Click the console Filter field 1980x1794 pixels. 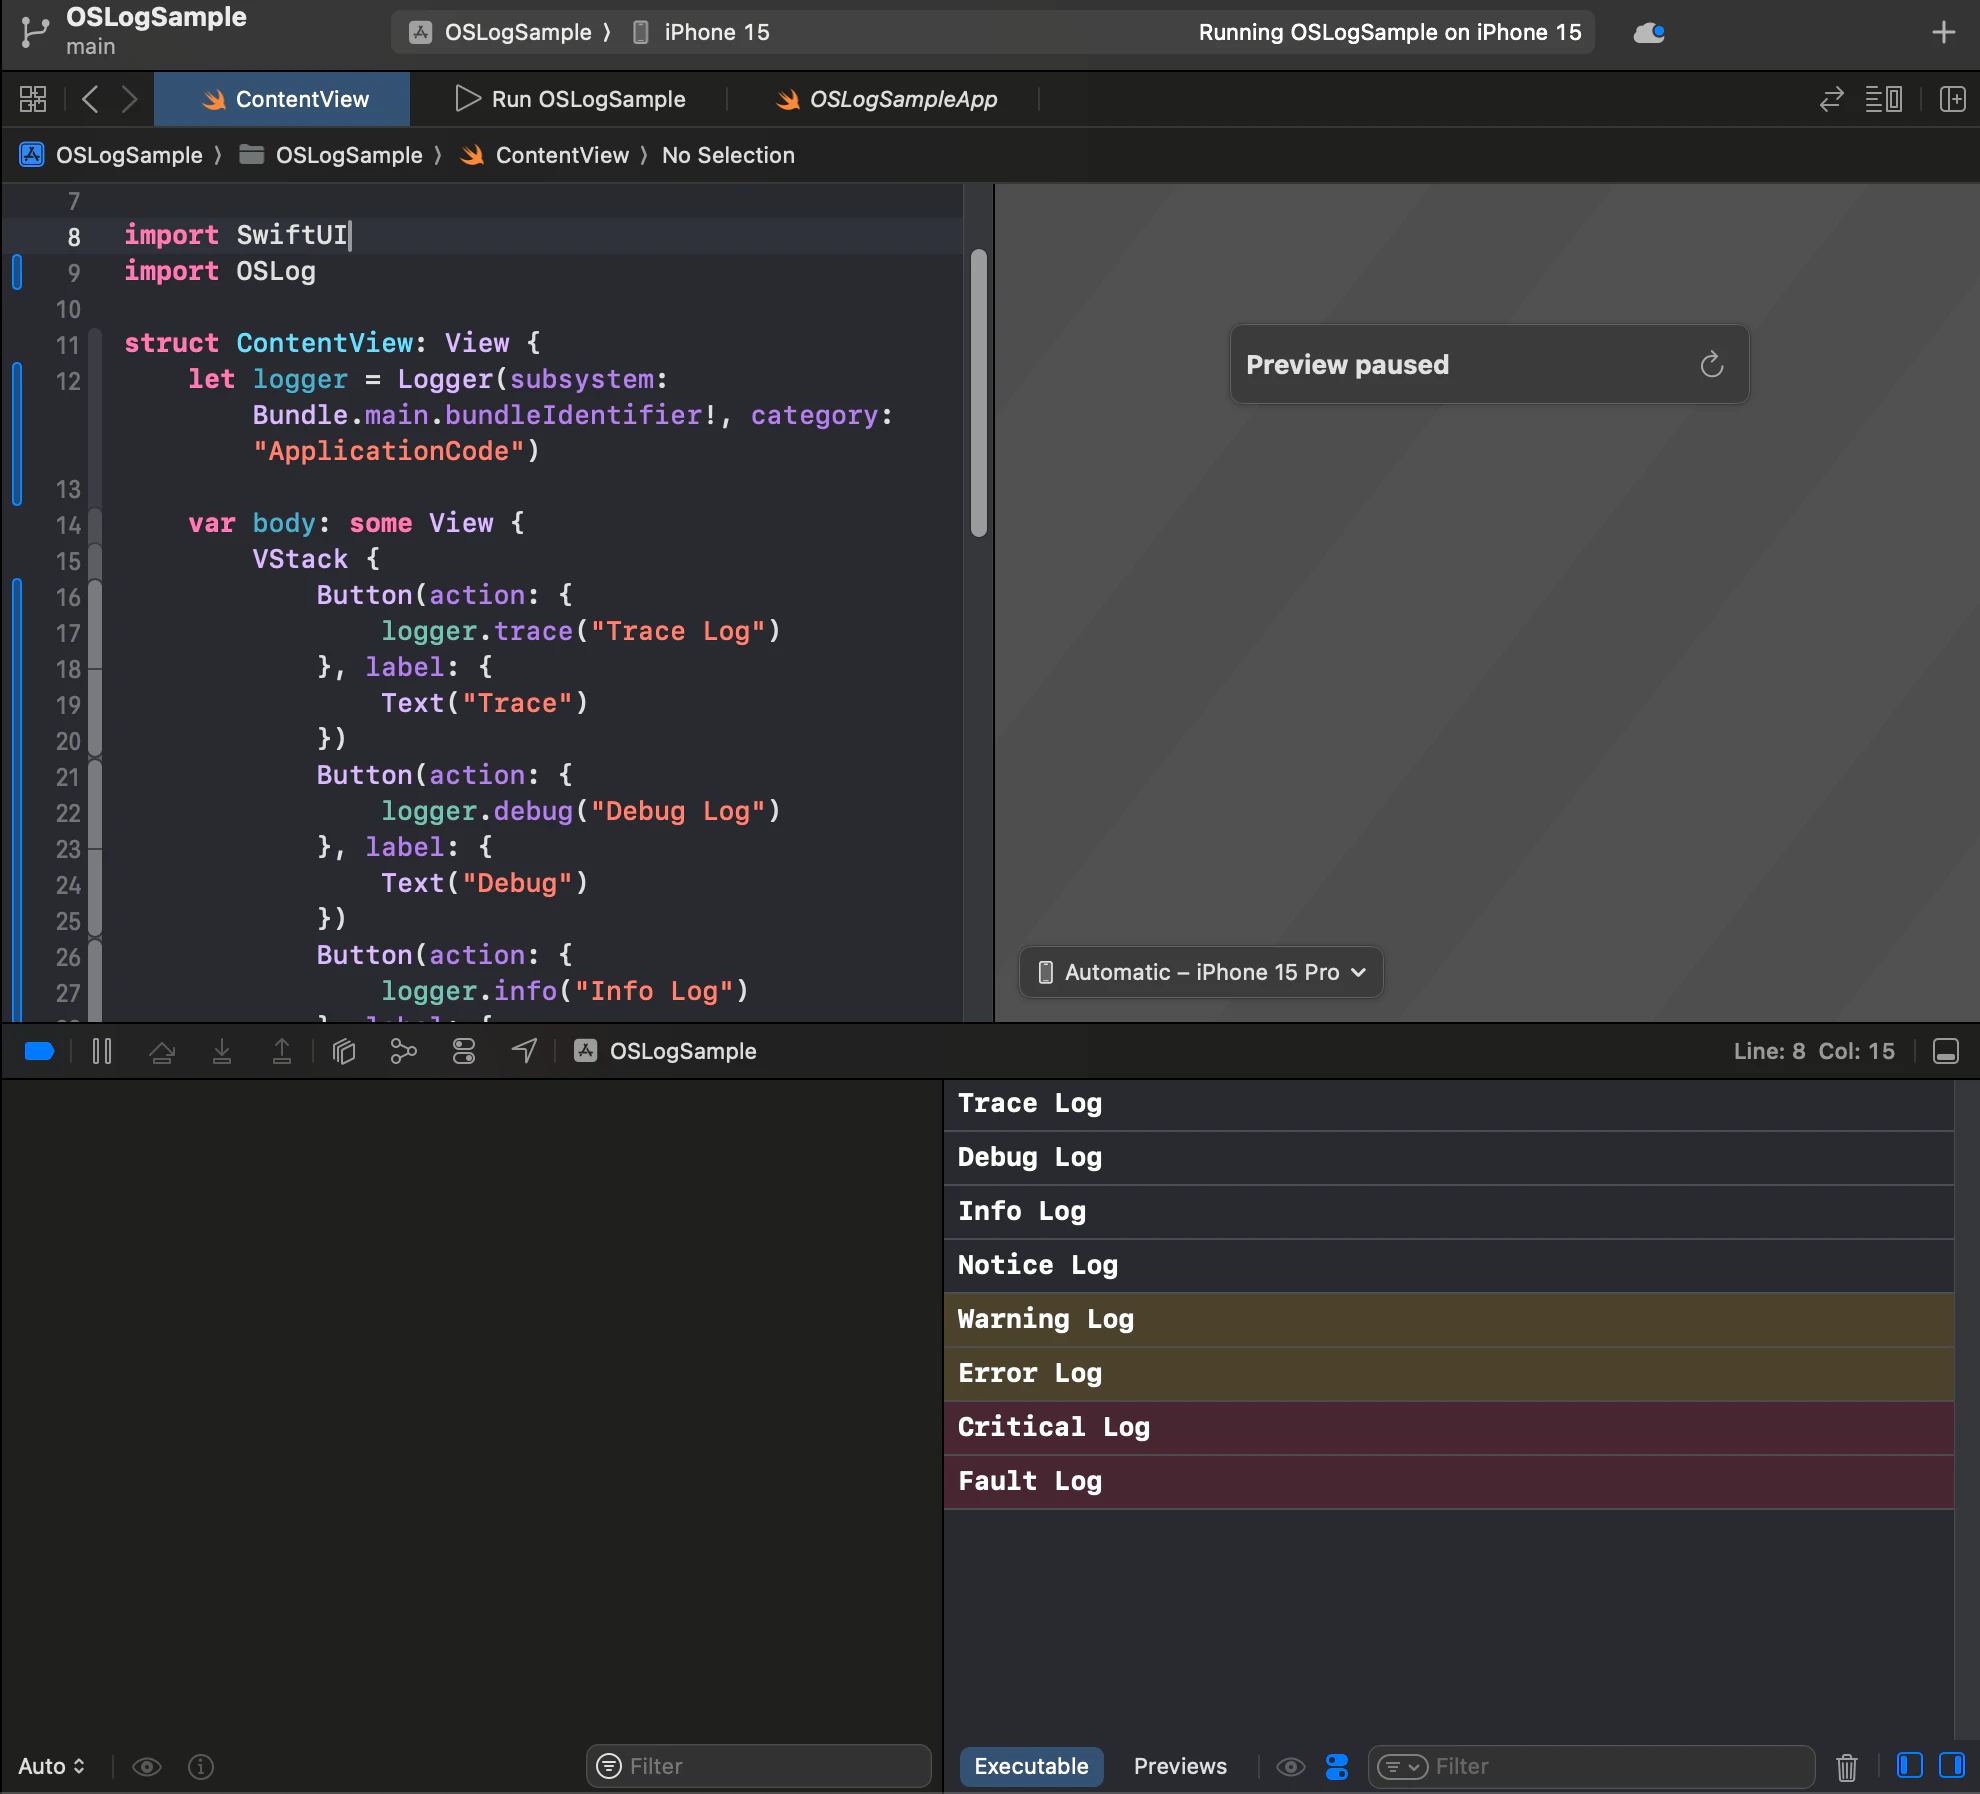click(x=1591, y=1767)
